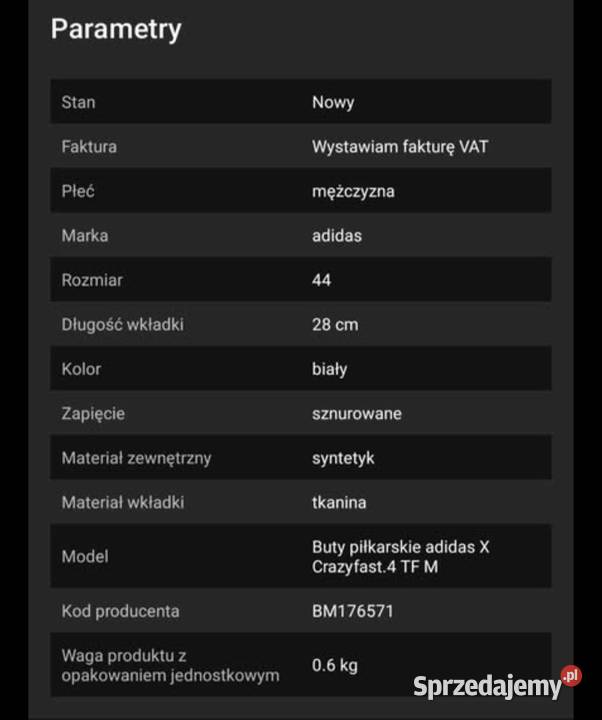
Task: Select the adidas brand value
Action: [337, 236]
